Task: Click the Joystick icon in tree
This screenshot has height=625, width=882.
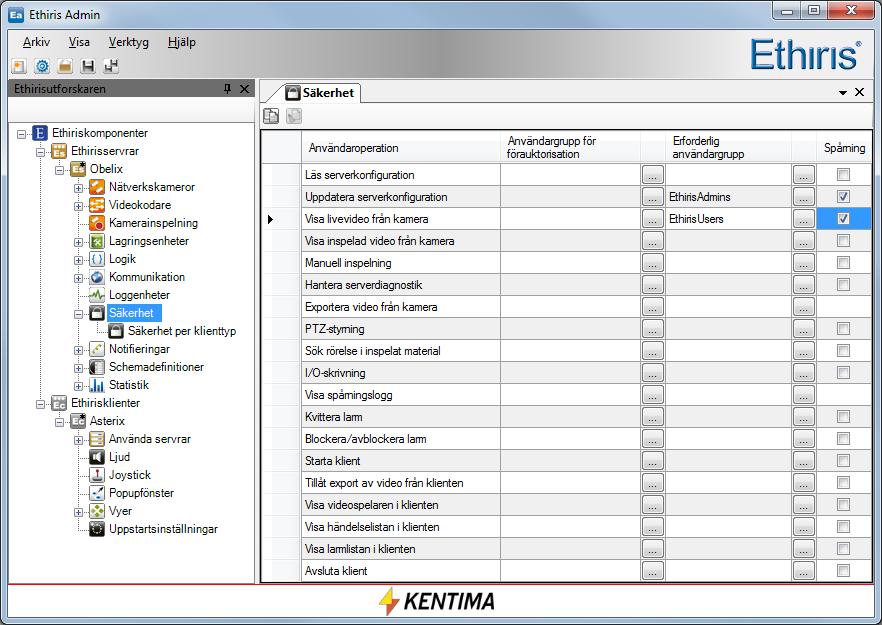Action: [x=97, y=475]
